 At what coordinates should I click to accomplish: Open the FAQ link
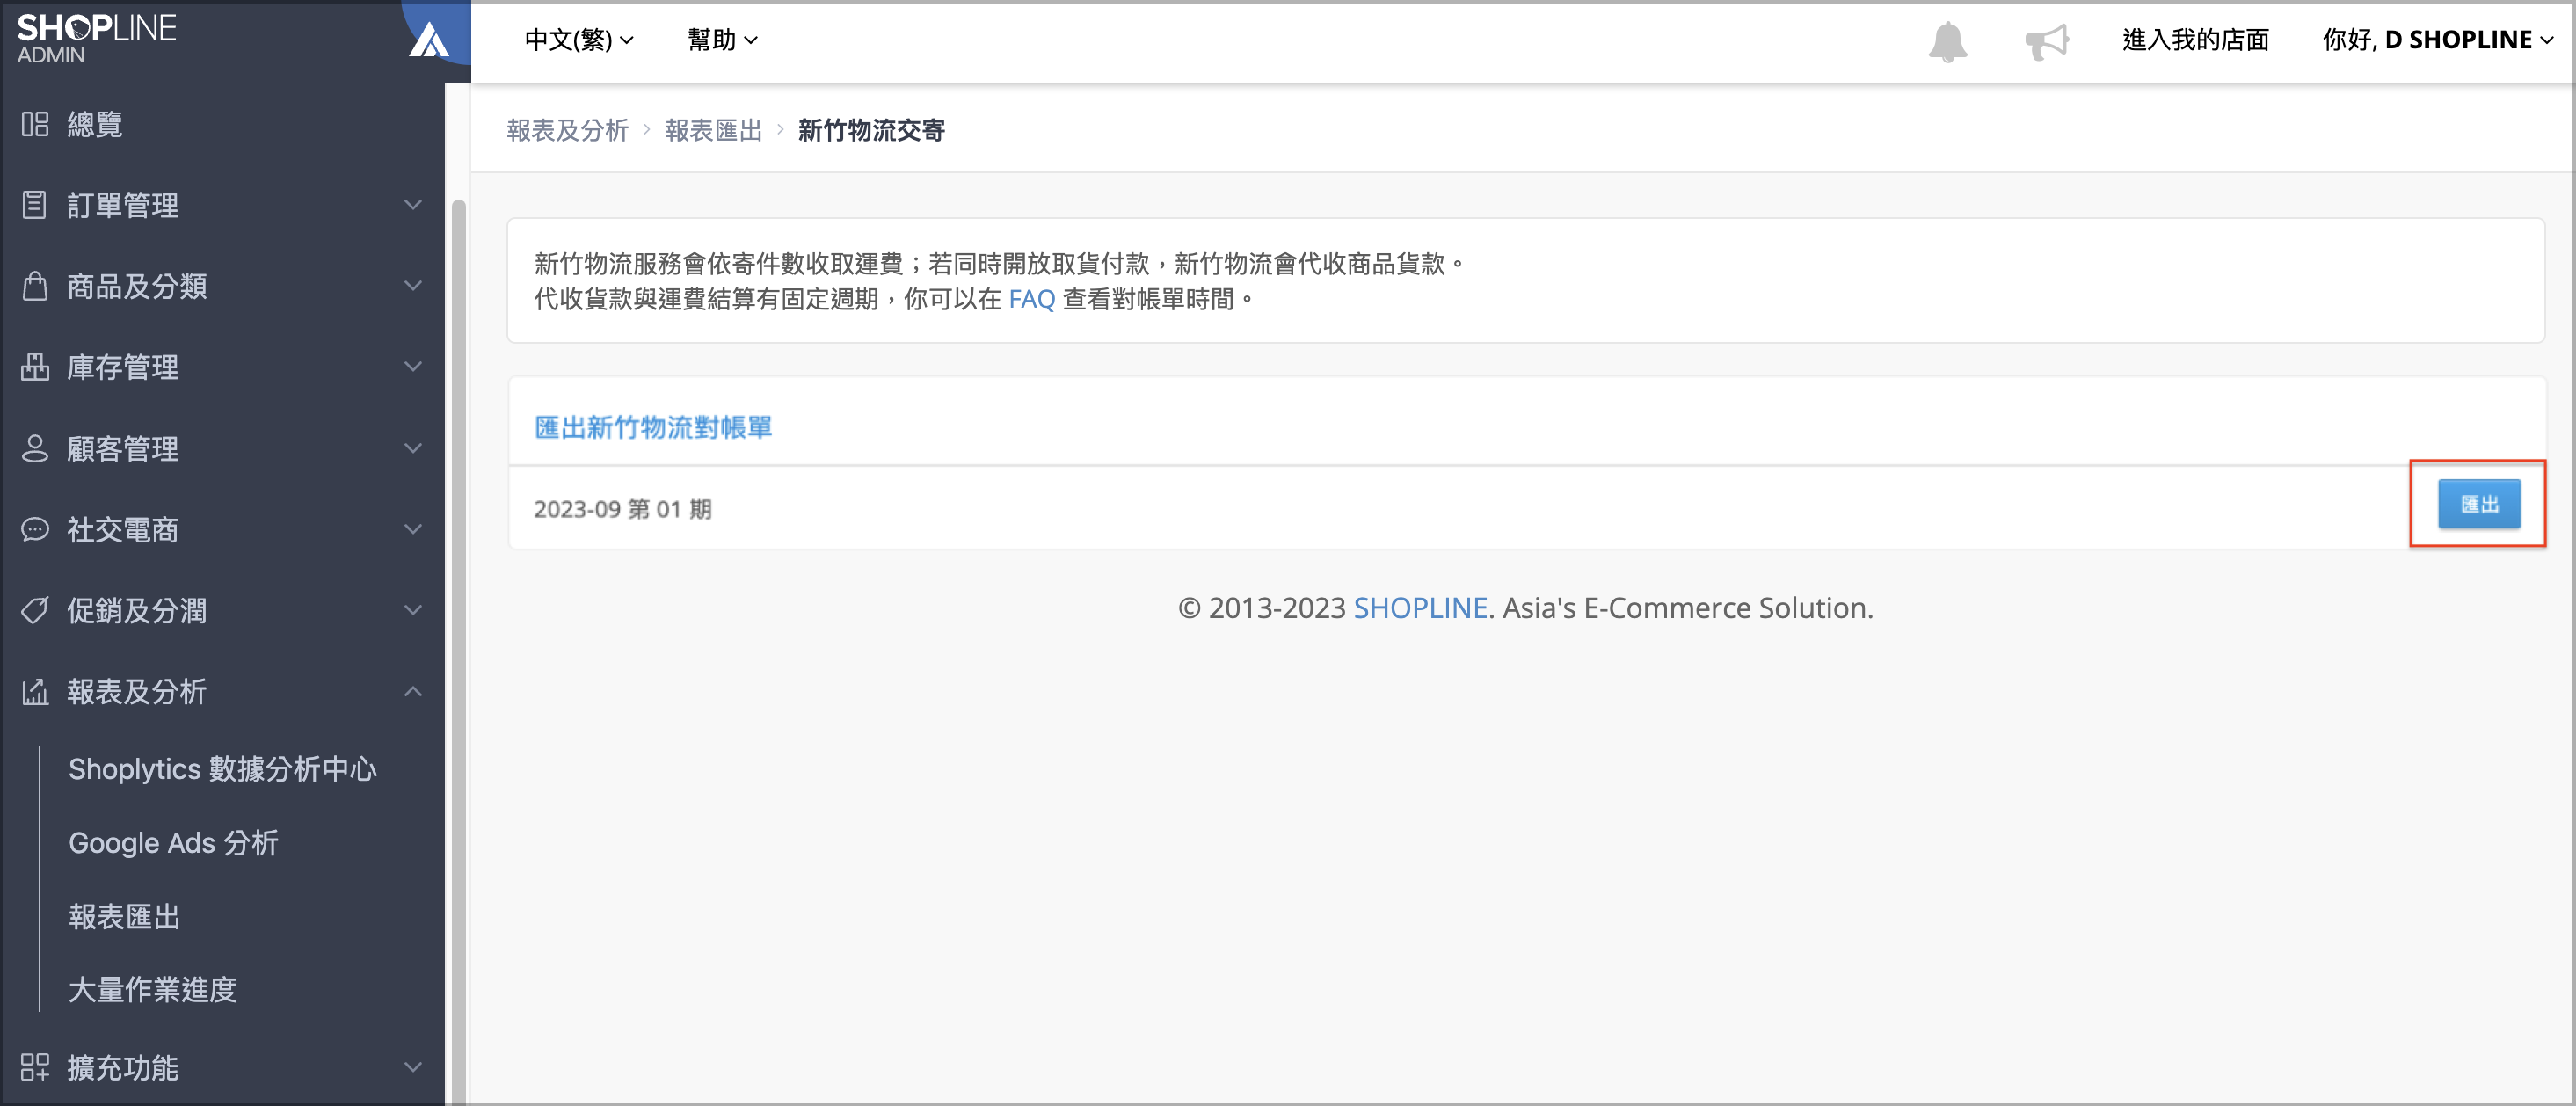[1031, 299]
